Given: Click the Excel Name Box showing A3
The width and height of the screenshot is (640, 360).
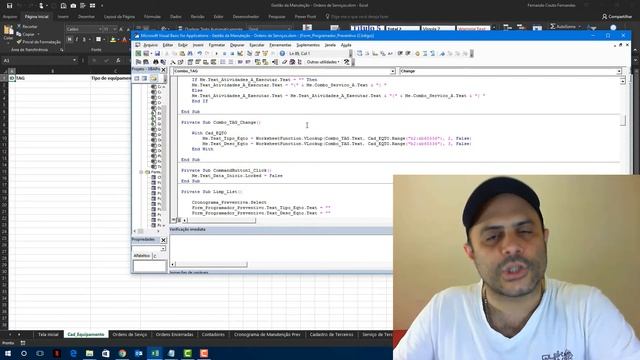Looking at the screenshot, I should click(x=37, y=60).
